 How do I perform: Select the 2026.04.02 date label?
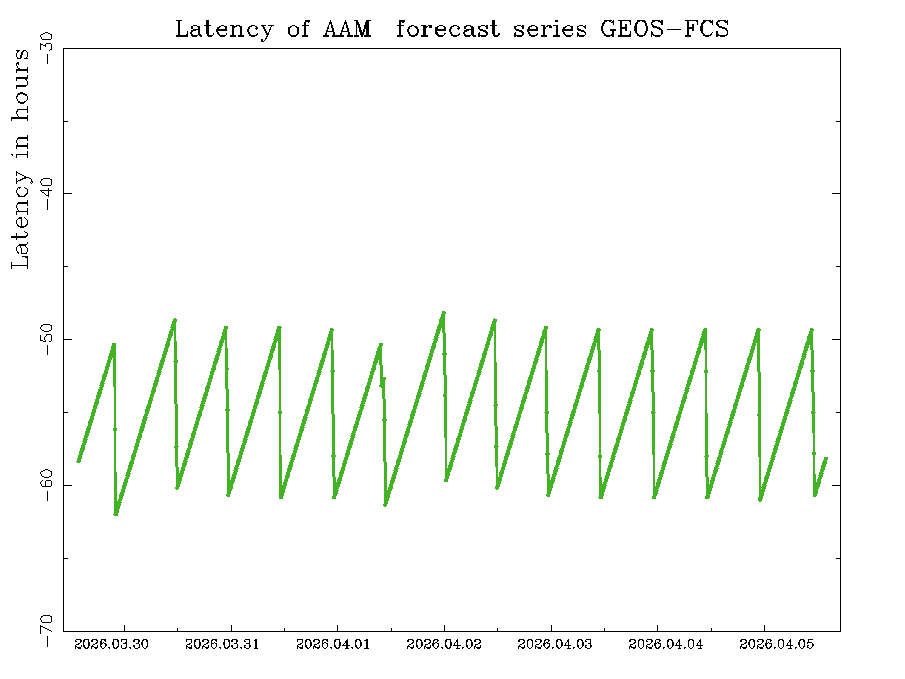(x=444, y=645)
